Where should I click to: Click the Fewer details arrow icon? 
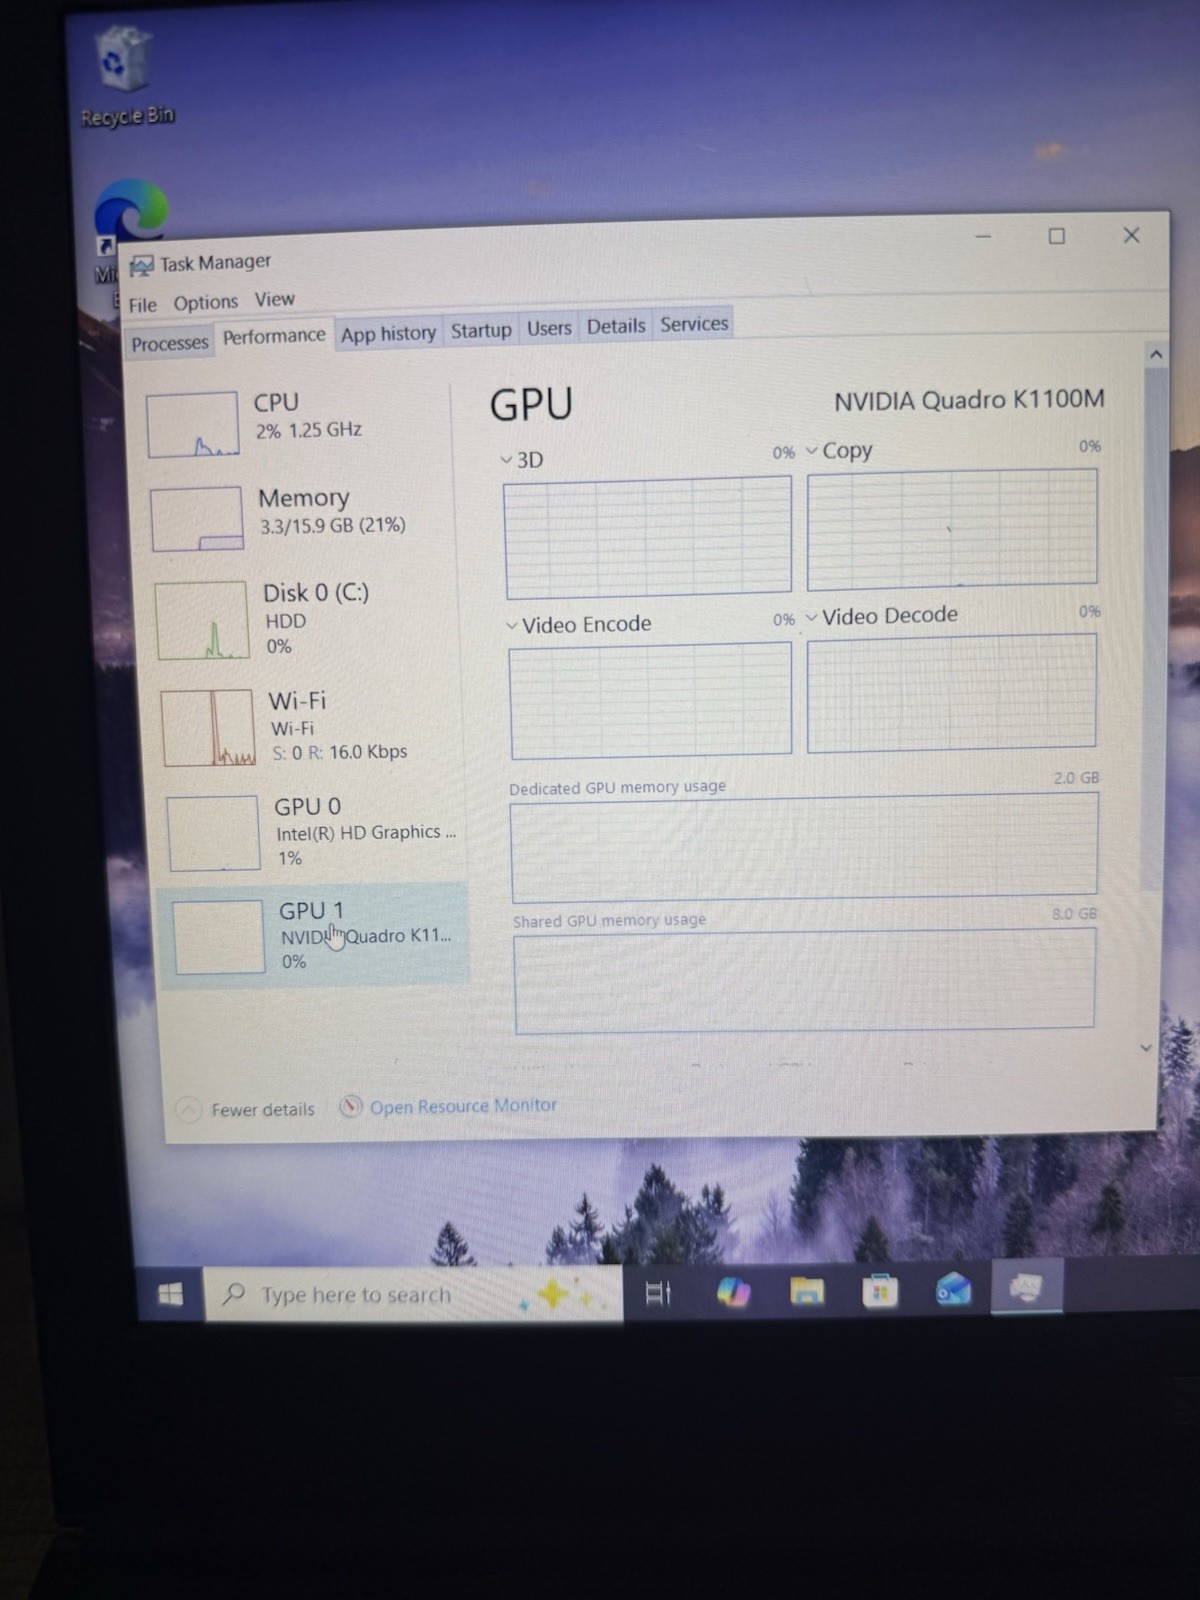coord(189,1110)
